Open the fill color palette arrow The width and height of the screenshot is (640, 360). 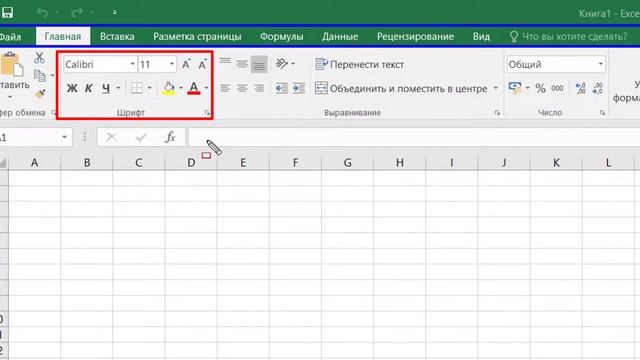tap(181, 88)
